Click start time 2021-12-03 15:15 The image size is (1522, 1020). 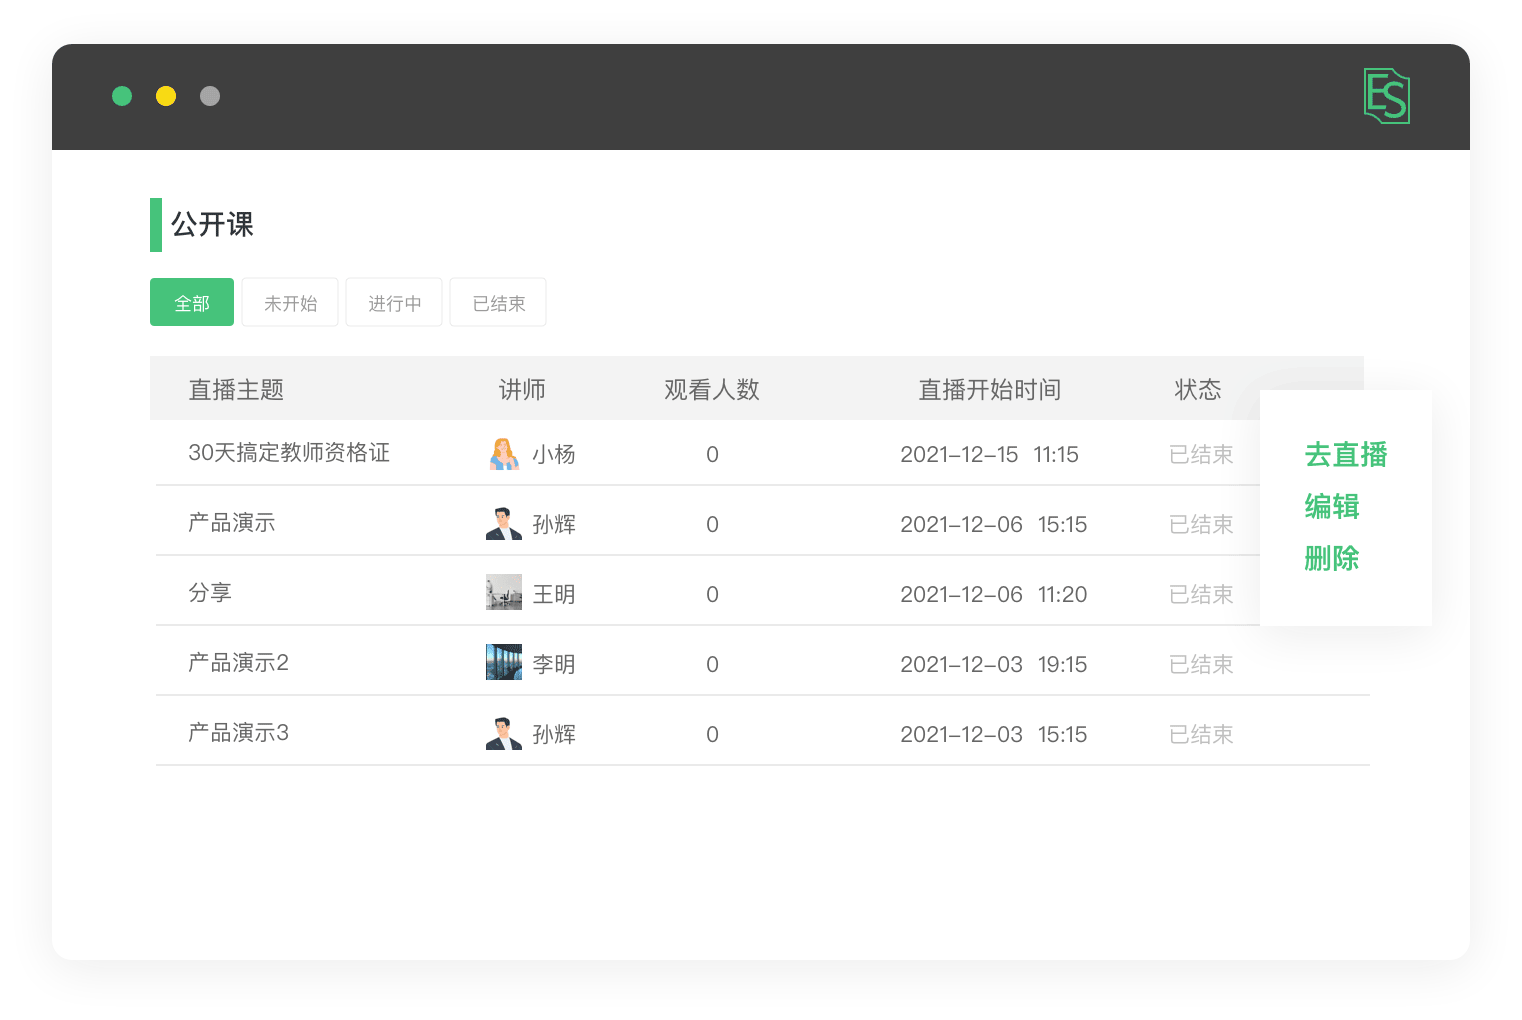click(993, 735)
